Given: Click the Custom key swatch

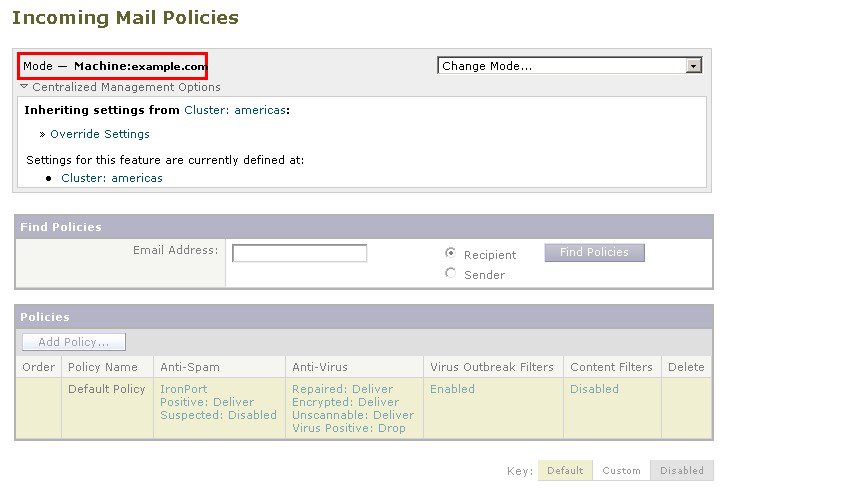Looking at the screenshot, I should point(621,471).
